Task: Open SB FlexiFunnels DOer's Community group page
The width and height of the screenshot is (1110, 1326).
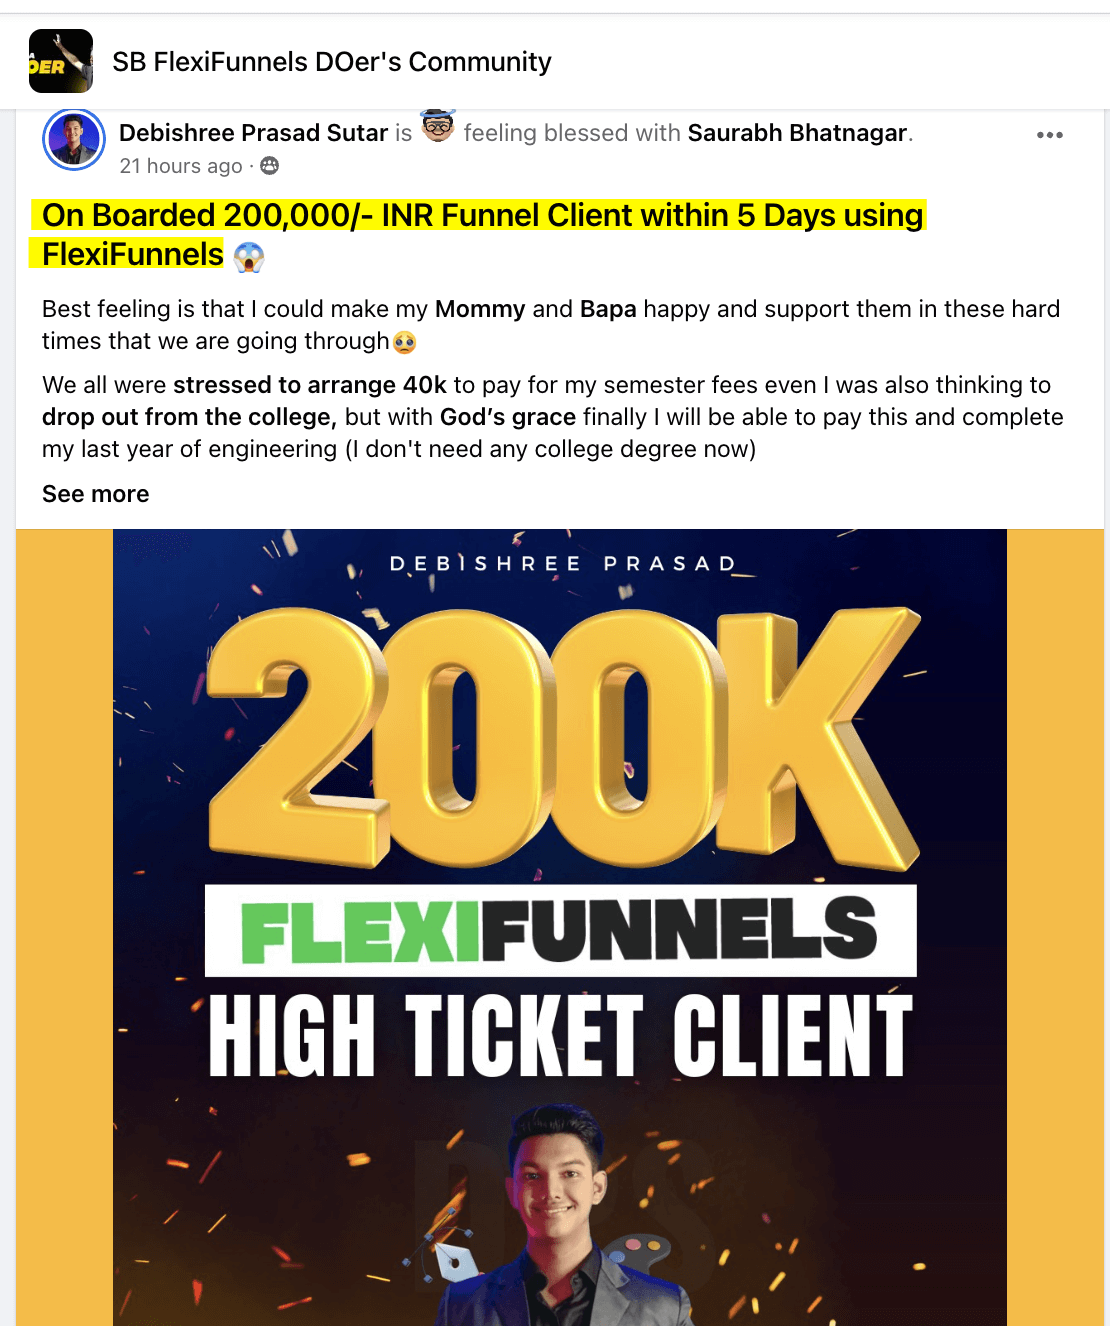Action: (x=332, y=62)
